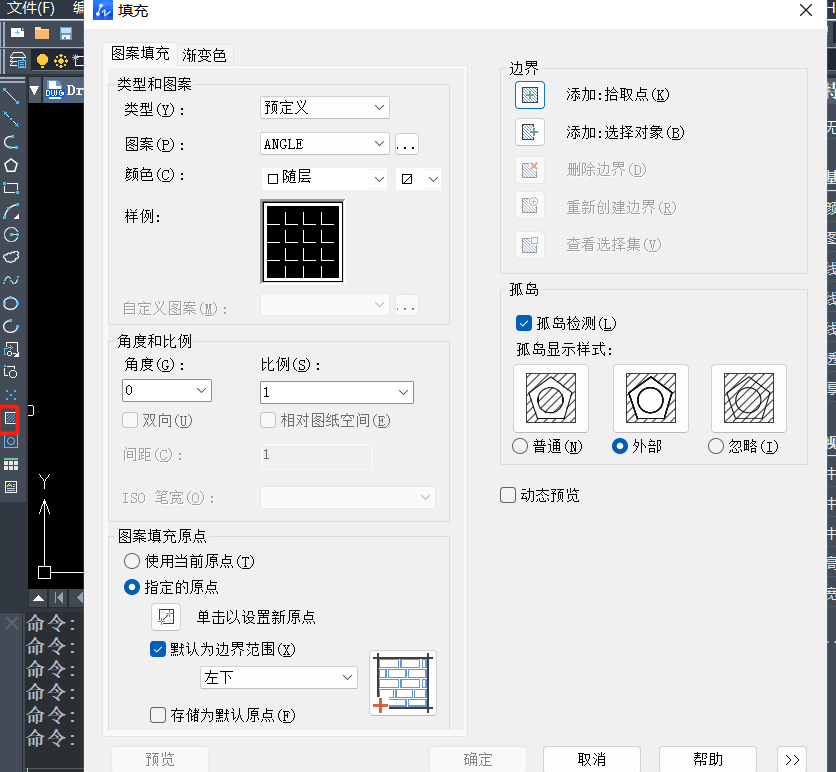
Task: Open the background color dropdown beside 随层
Action: (419, 179)
